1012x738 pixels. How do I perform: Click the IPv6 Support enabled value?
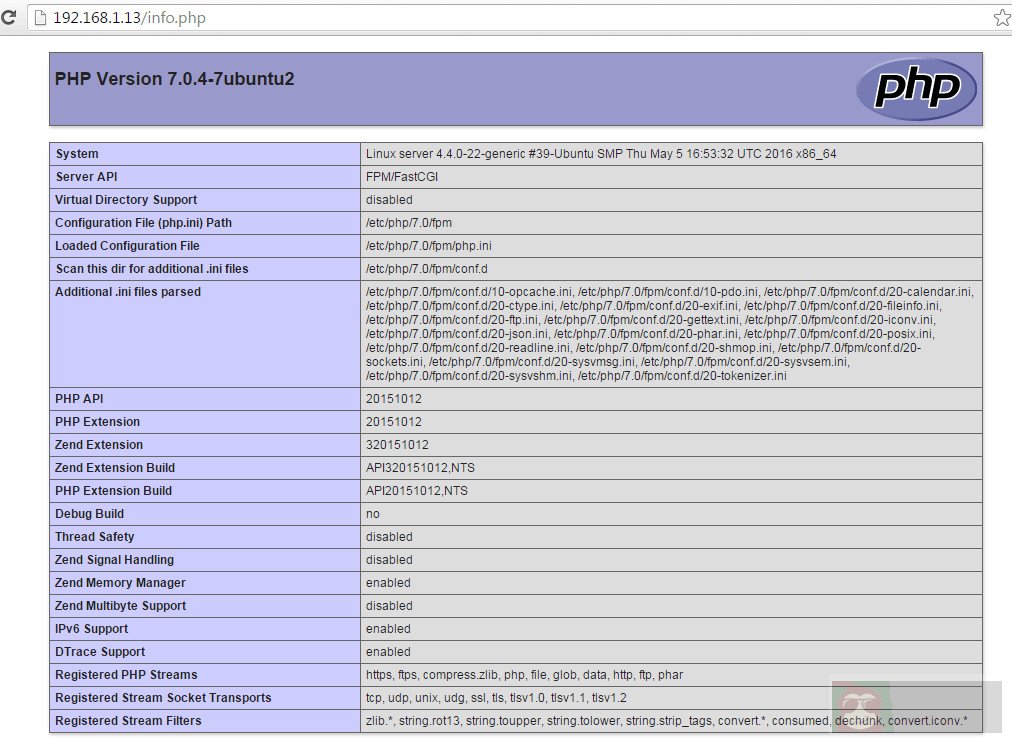point(388,629)
